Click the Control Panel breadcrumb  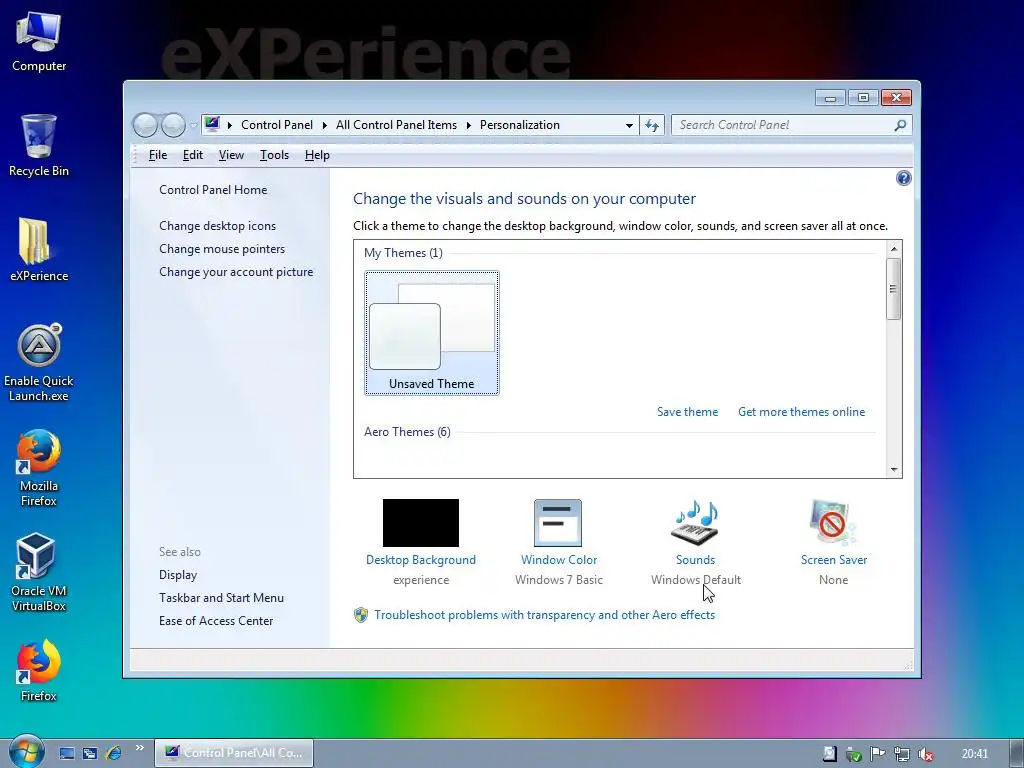coord(277,125)
